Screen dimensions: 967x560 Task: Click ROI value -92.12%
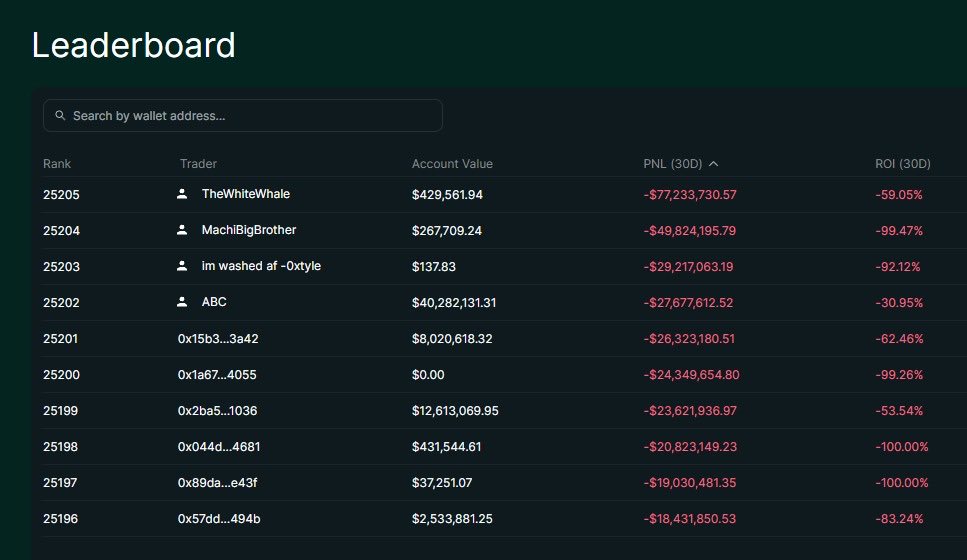pos(898,266)
